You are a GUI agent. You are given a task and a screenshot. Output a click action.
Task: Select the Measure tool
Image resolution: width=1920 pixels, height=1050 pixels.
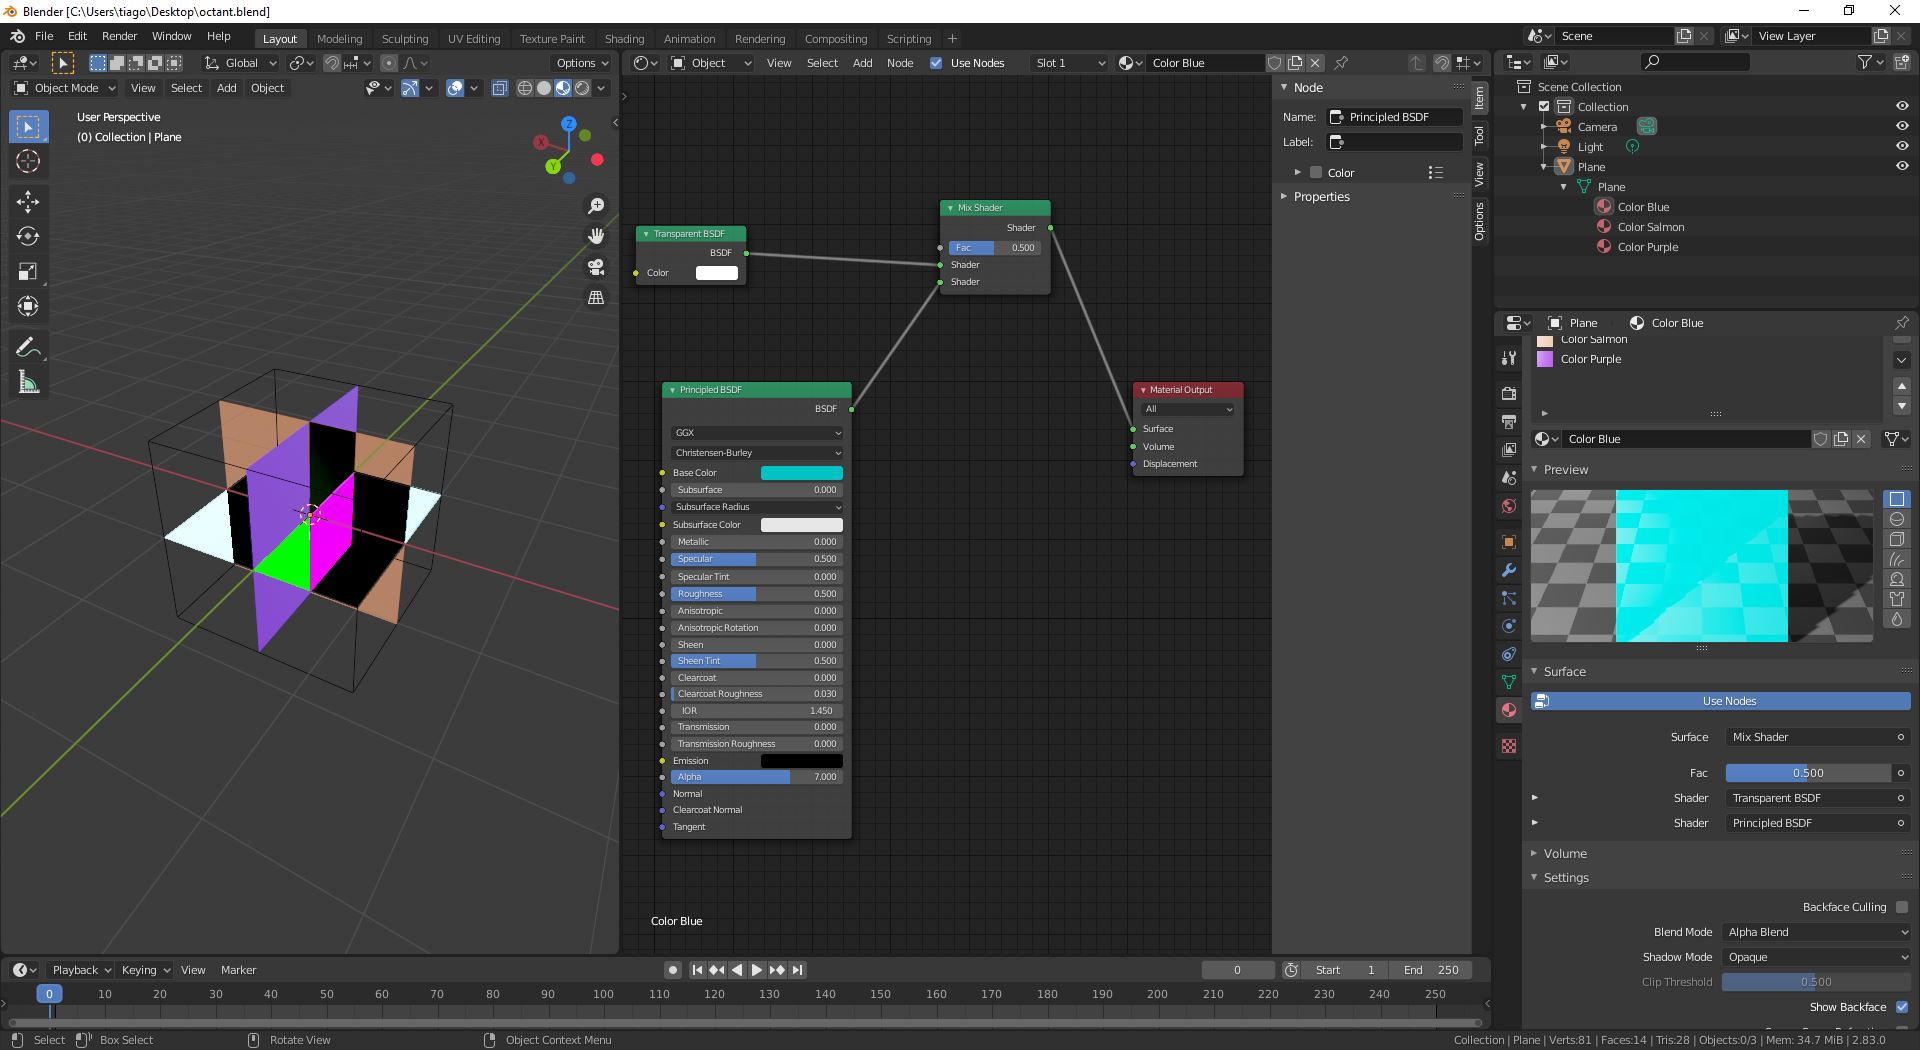click(28, 383)
